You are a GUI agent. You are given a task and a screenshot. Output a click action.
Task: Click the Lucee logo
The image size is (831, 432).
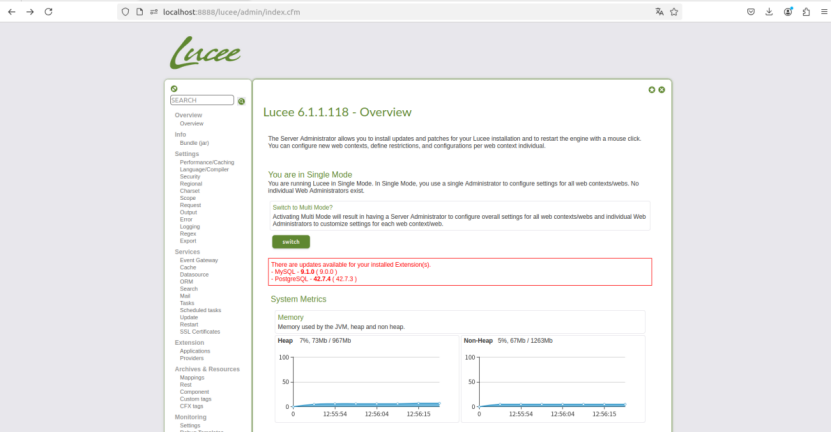click(206, 52)
